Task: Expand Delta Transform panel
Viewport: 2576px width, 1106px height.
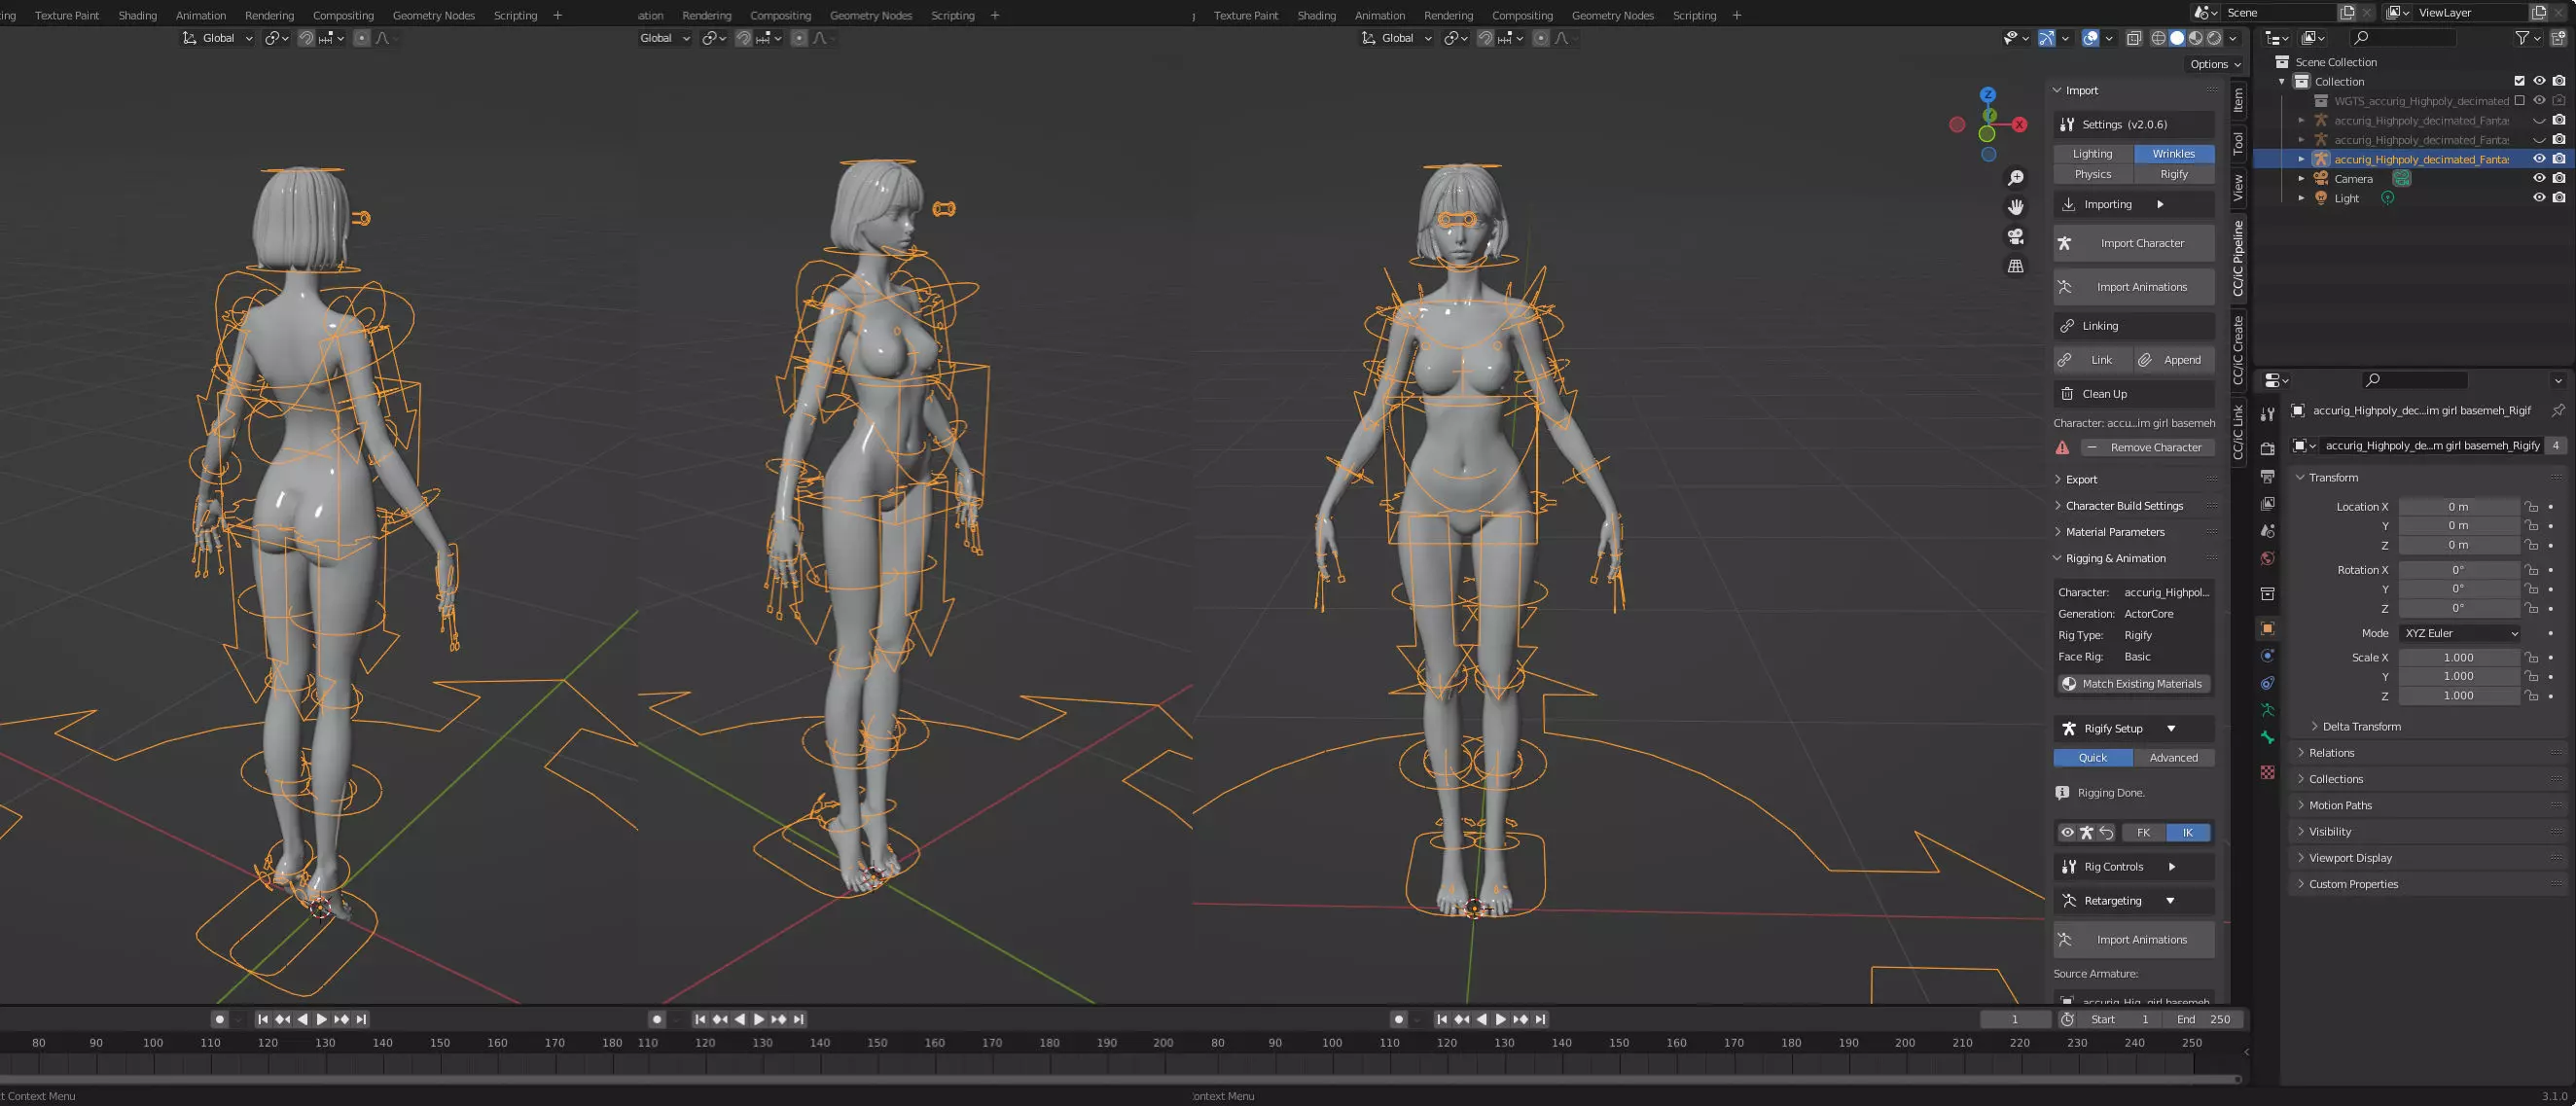Action: (2359, 727)
